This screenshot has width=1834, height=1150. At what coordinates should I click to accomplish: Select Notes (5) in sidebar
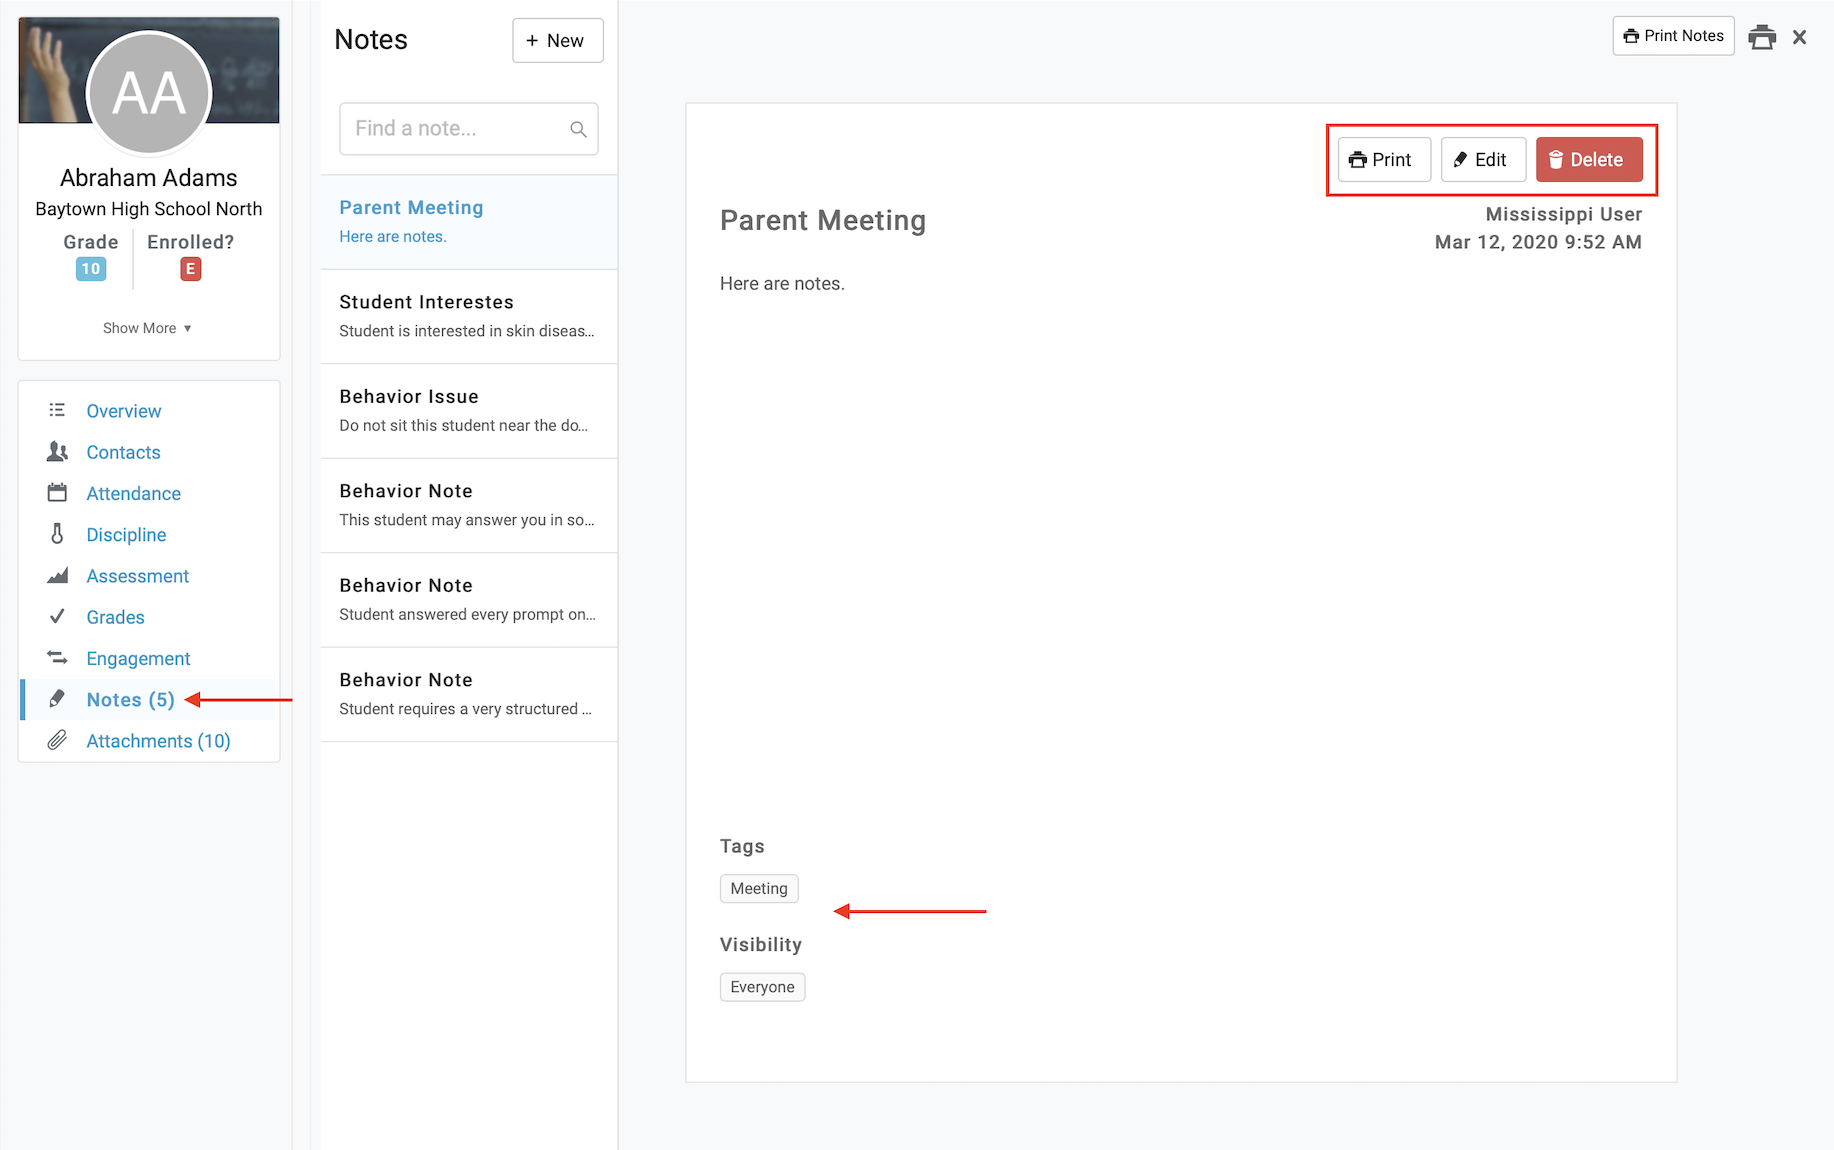[x=131, y=700]
